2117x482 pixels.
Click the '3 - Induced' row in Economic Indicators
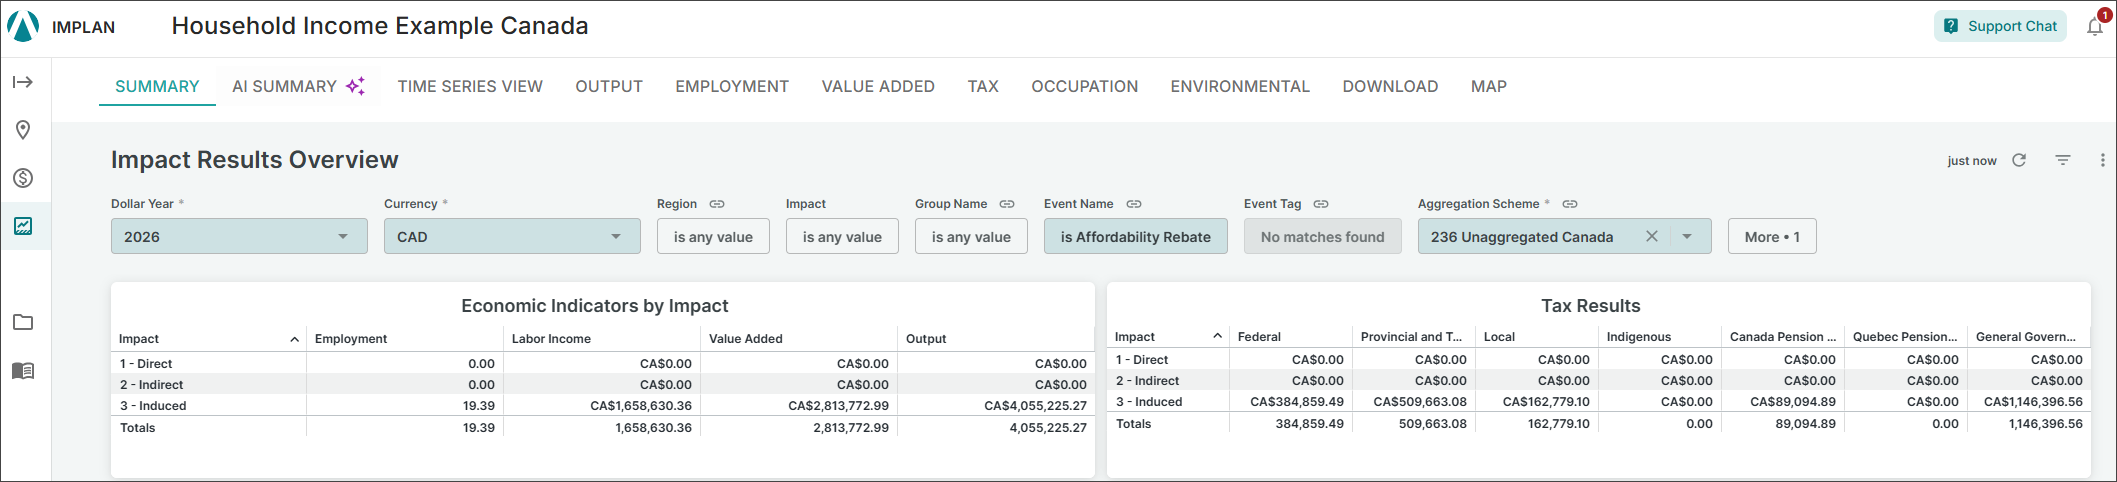pyautogui.click(x=603, y=406)
